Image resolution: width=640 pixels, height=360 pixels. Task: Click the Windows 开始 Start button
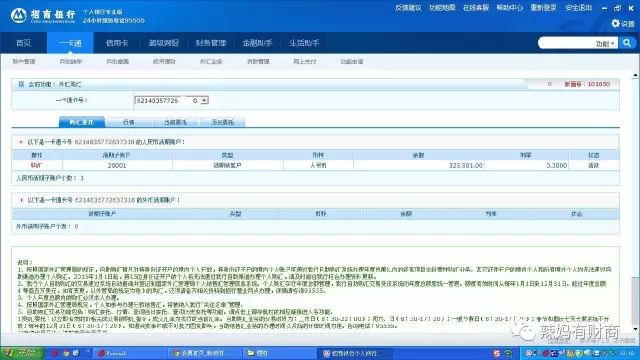[x=21, y=353]
